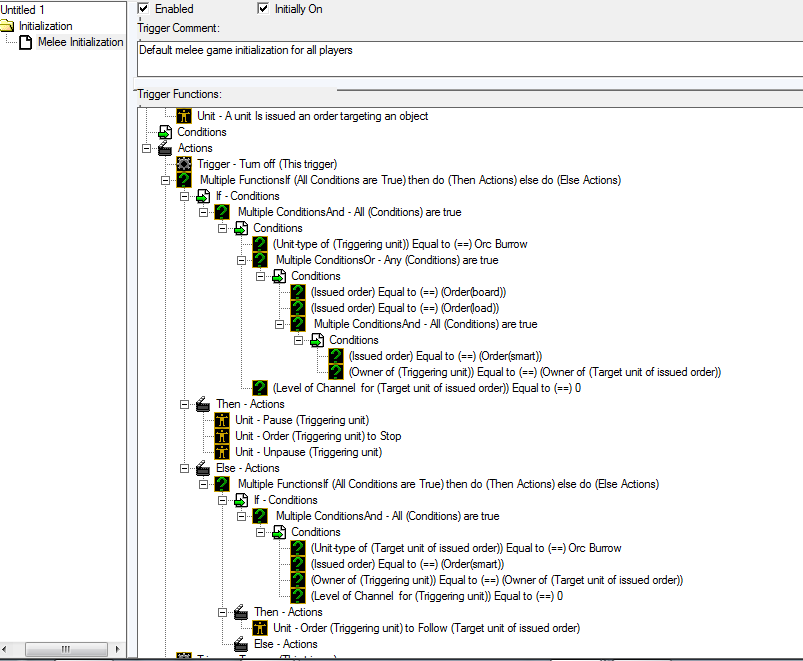Click top-level Conditions icon
Image resolution: width=803 pixels, height=661 pixels.
pyautogui.click(x=165, y=132)
